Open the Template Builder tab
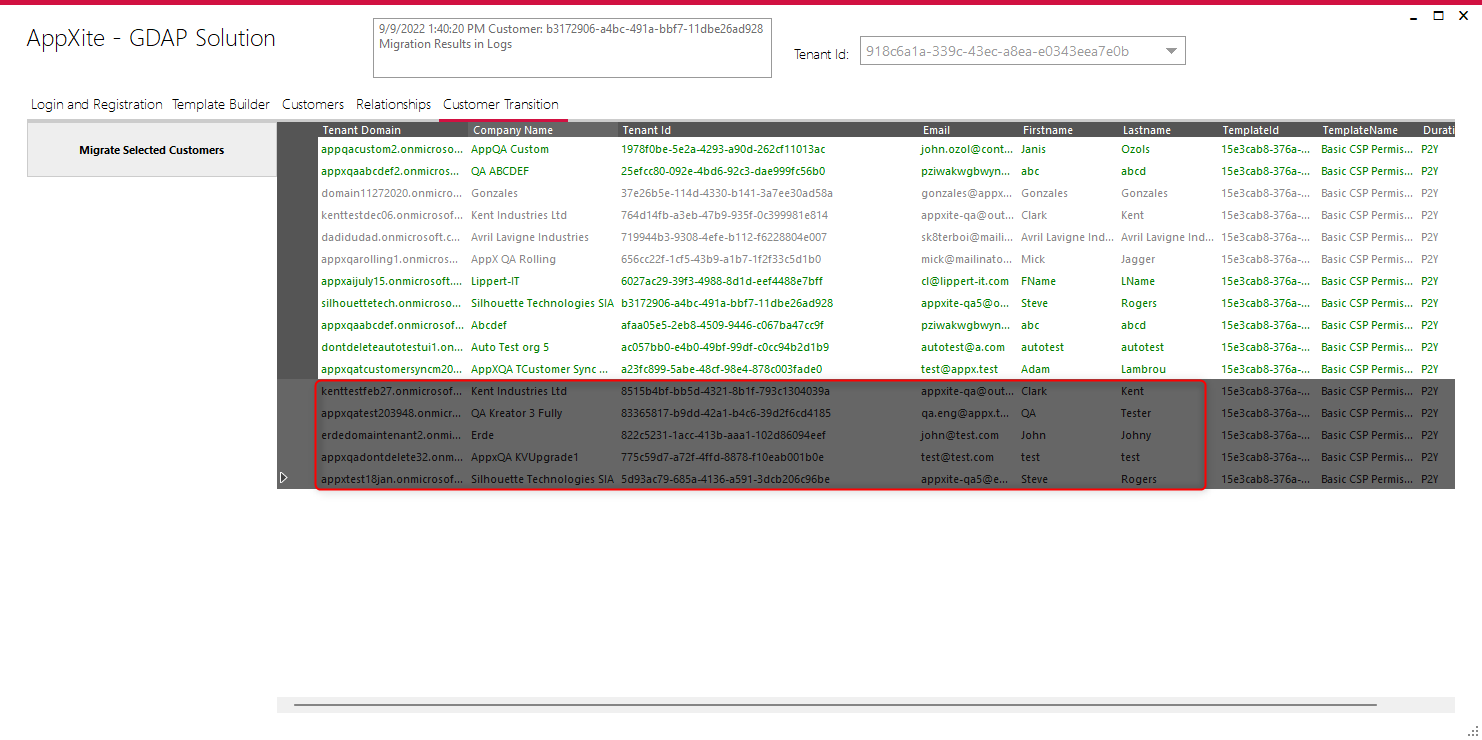This screenshot has width=1482, height=740. tap(221, 104)
